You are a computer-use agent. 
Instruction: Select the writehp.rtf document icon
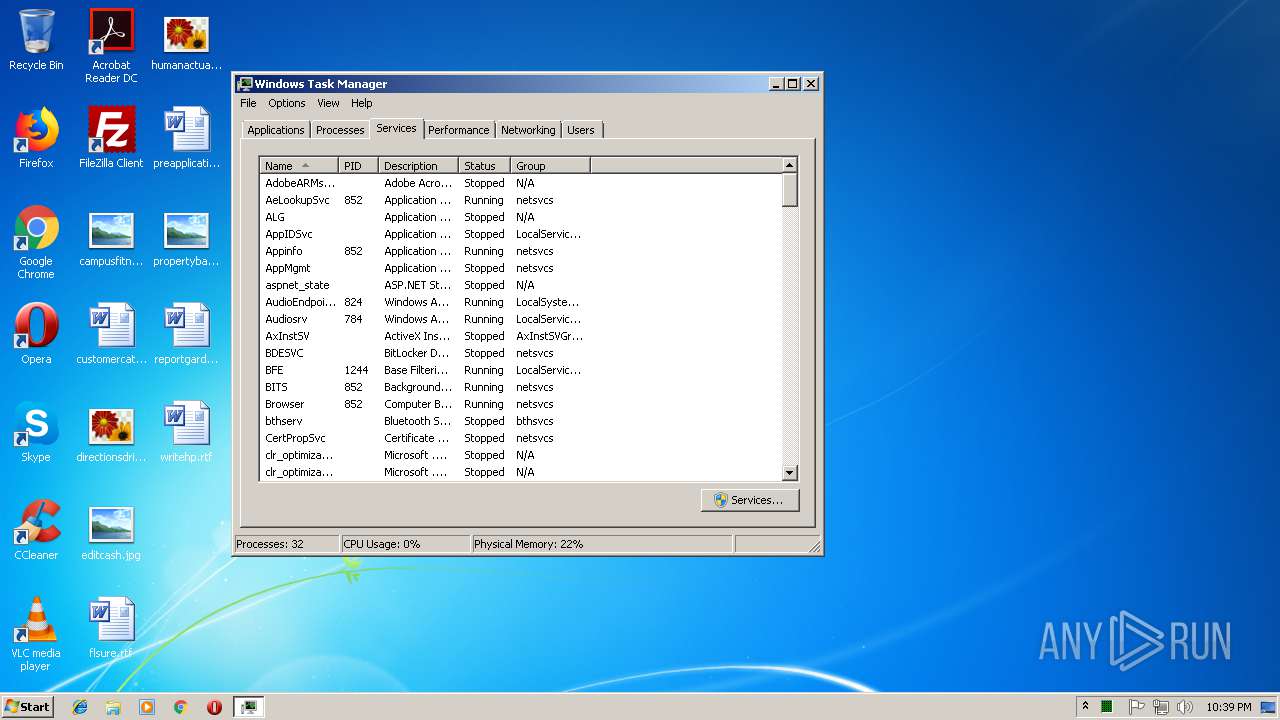coord(186,432)
